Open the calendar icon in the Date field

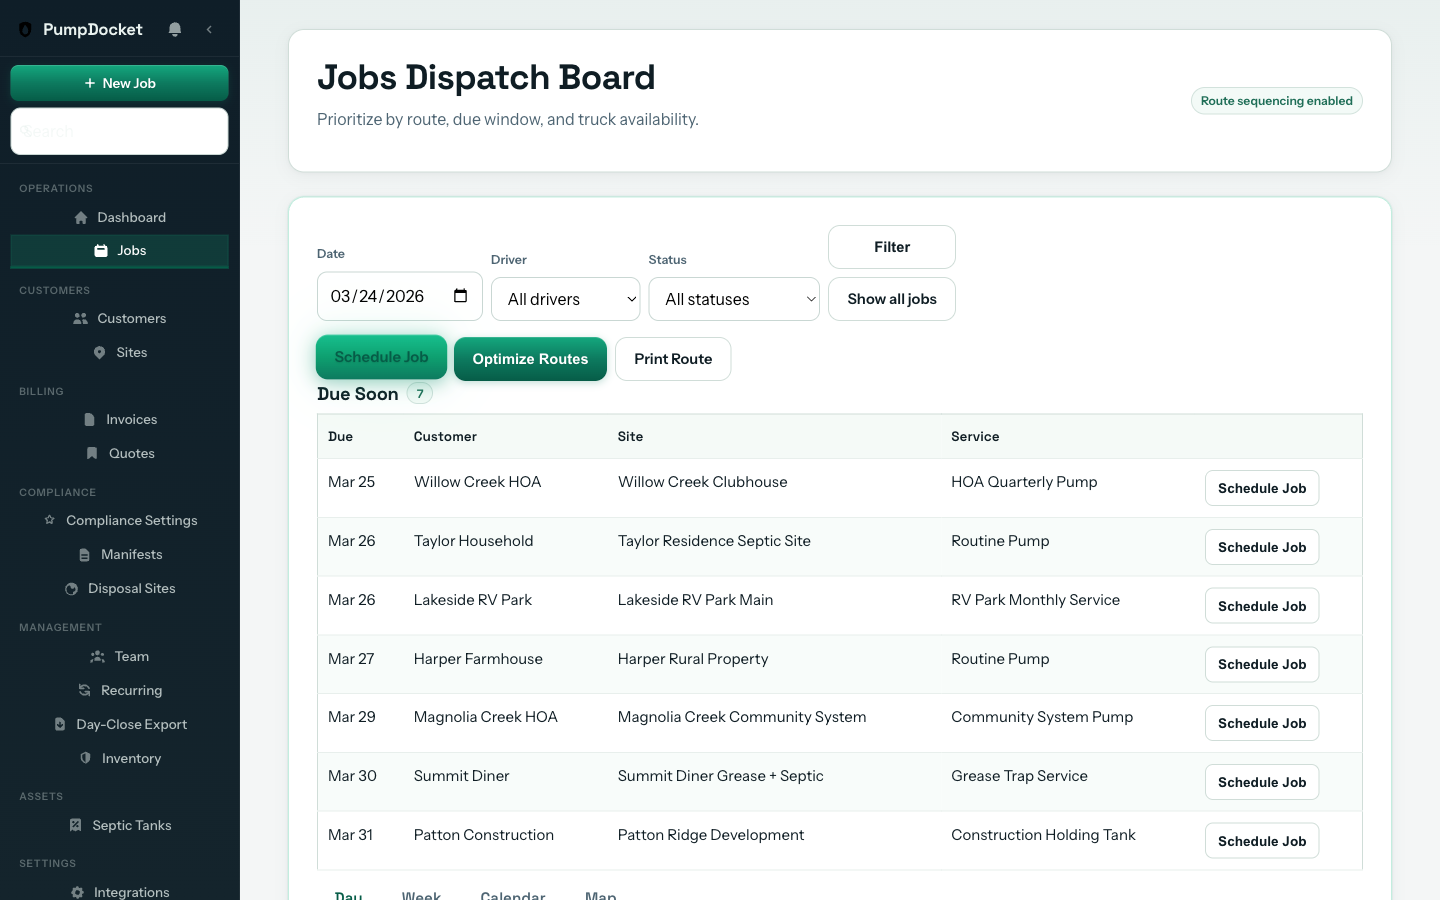point(459,295)
